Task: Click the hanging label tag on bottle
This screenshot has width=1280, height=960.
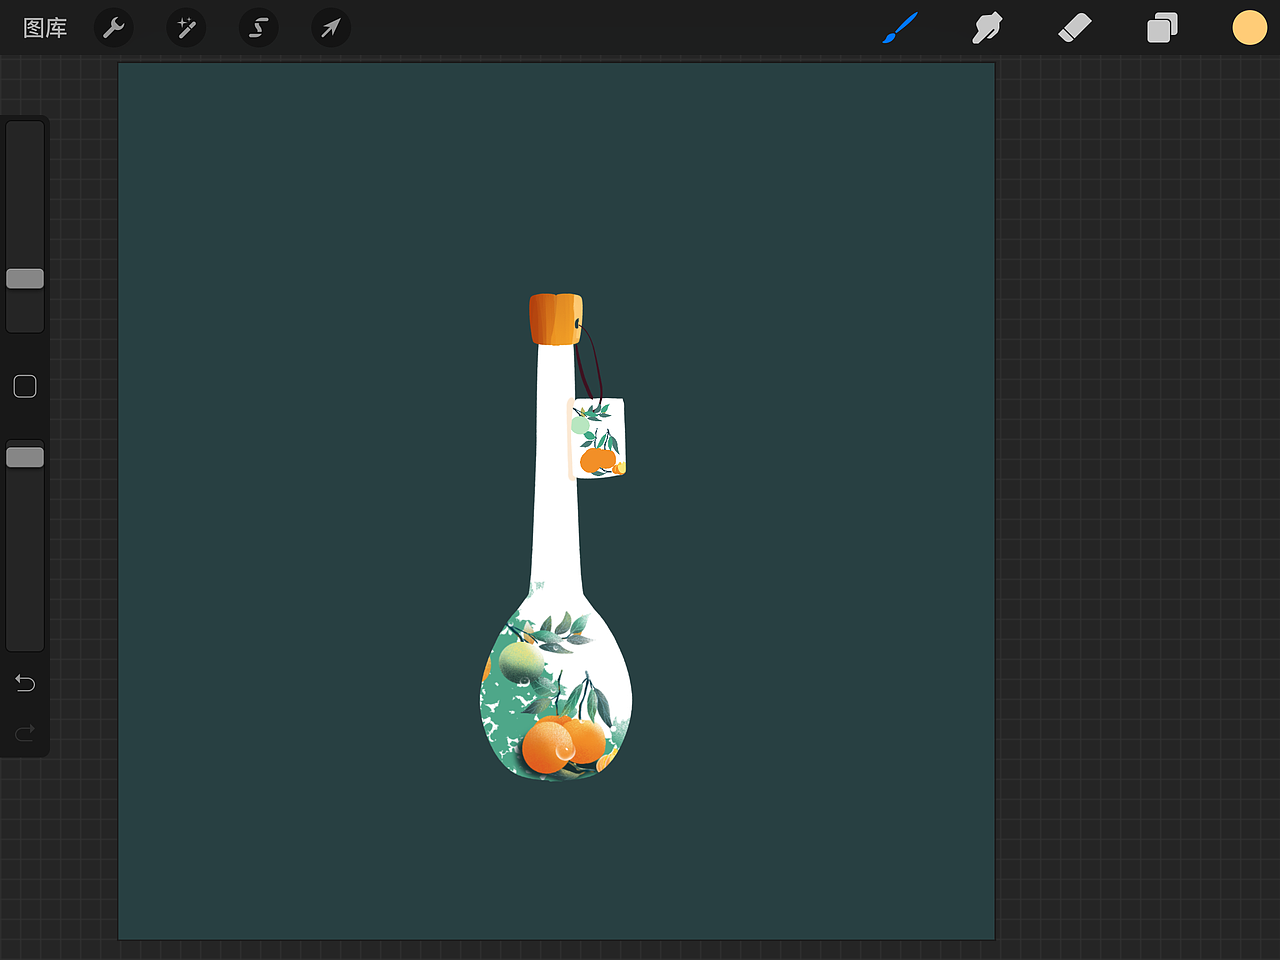Action: click(x=597, y=438)
